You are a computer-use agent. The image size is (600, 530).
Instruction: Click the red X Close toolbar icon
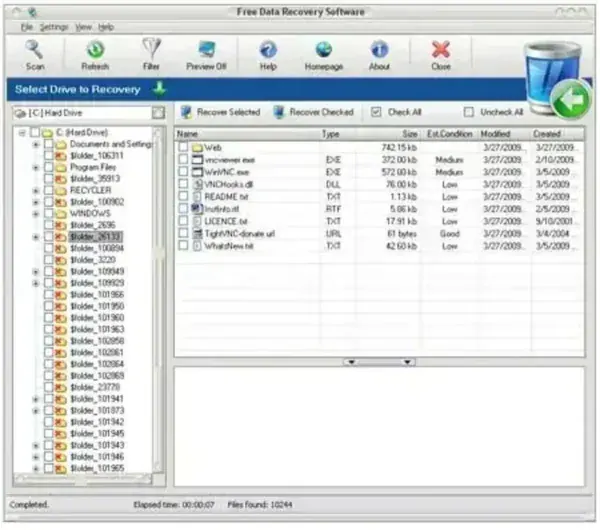441,49
